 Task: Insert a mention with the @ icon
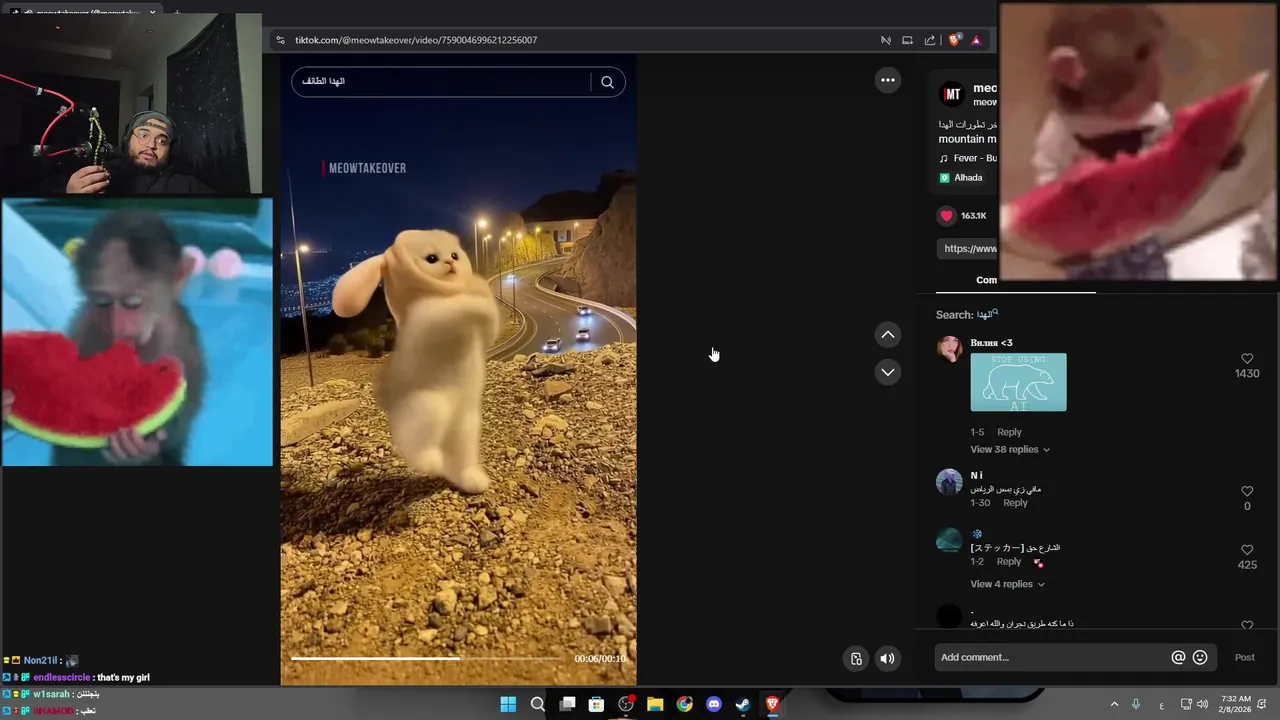pyautogui.click(x=1178, y=657)
